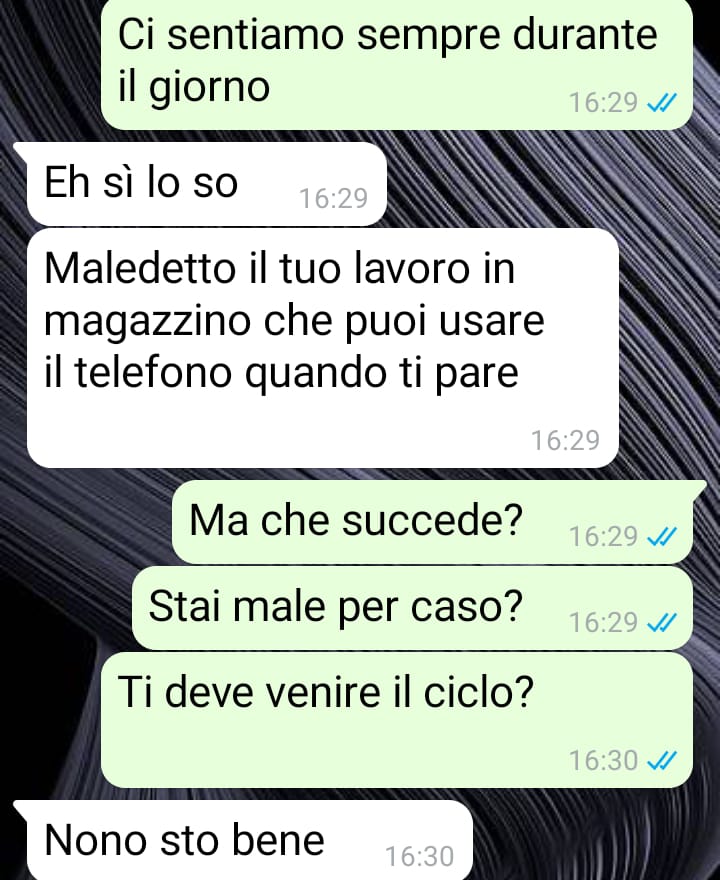
Task: Click blue ticks on 'Ti deve venire il ciclo?'
Action: 662,761
